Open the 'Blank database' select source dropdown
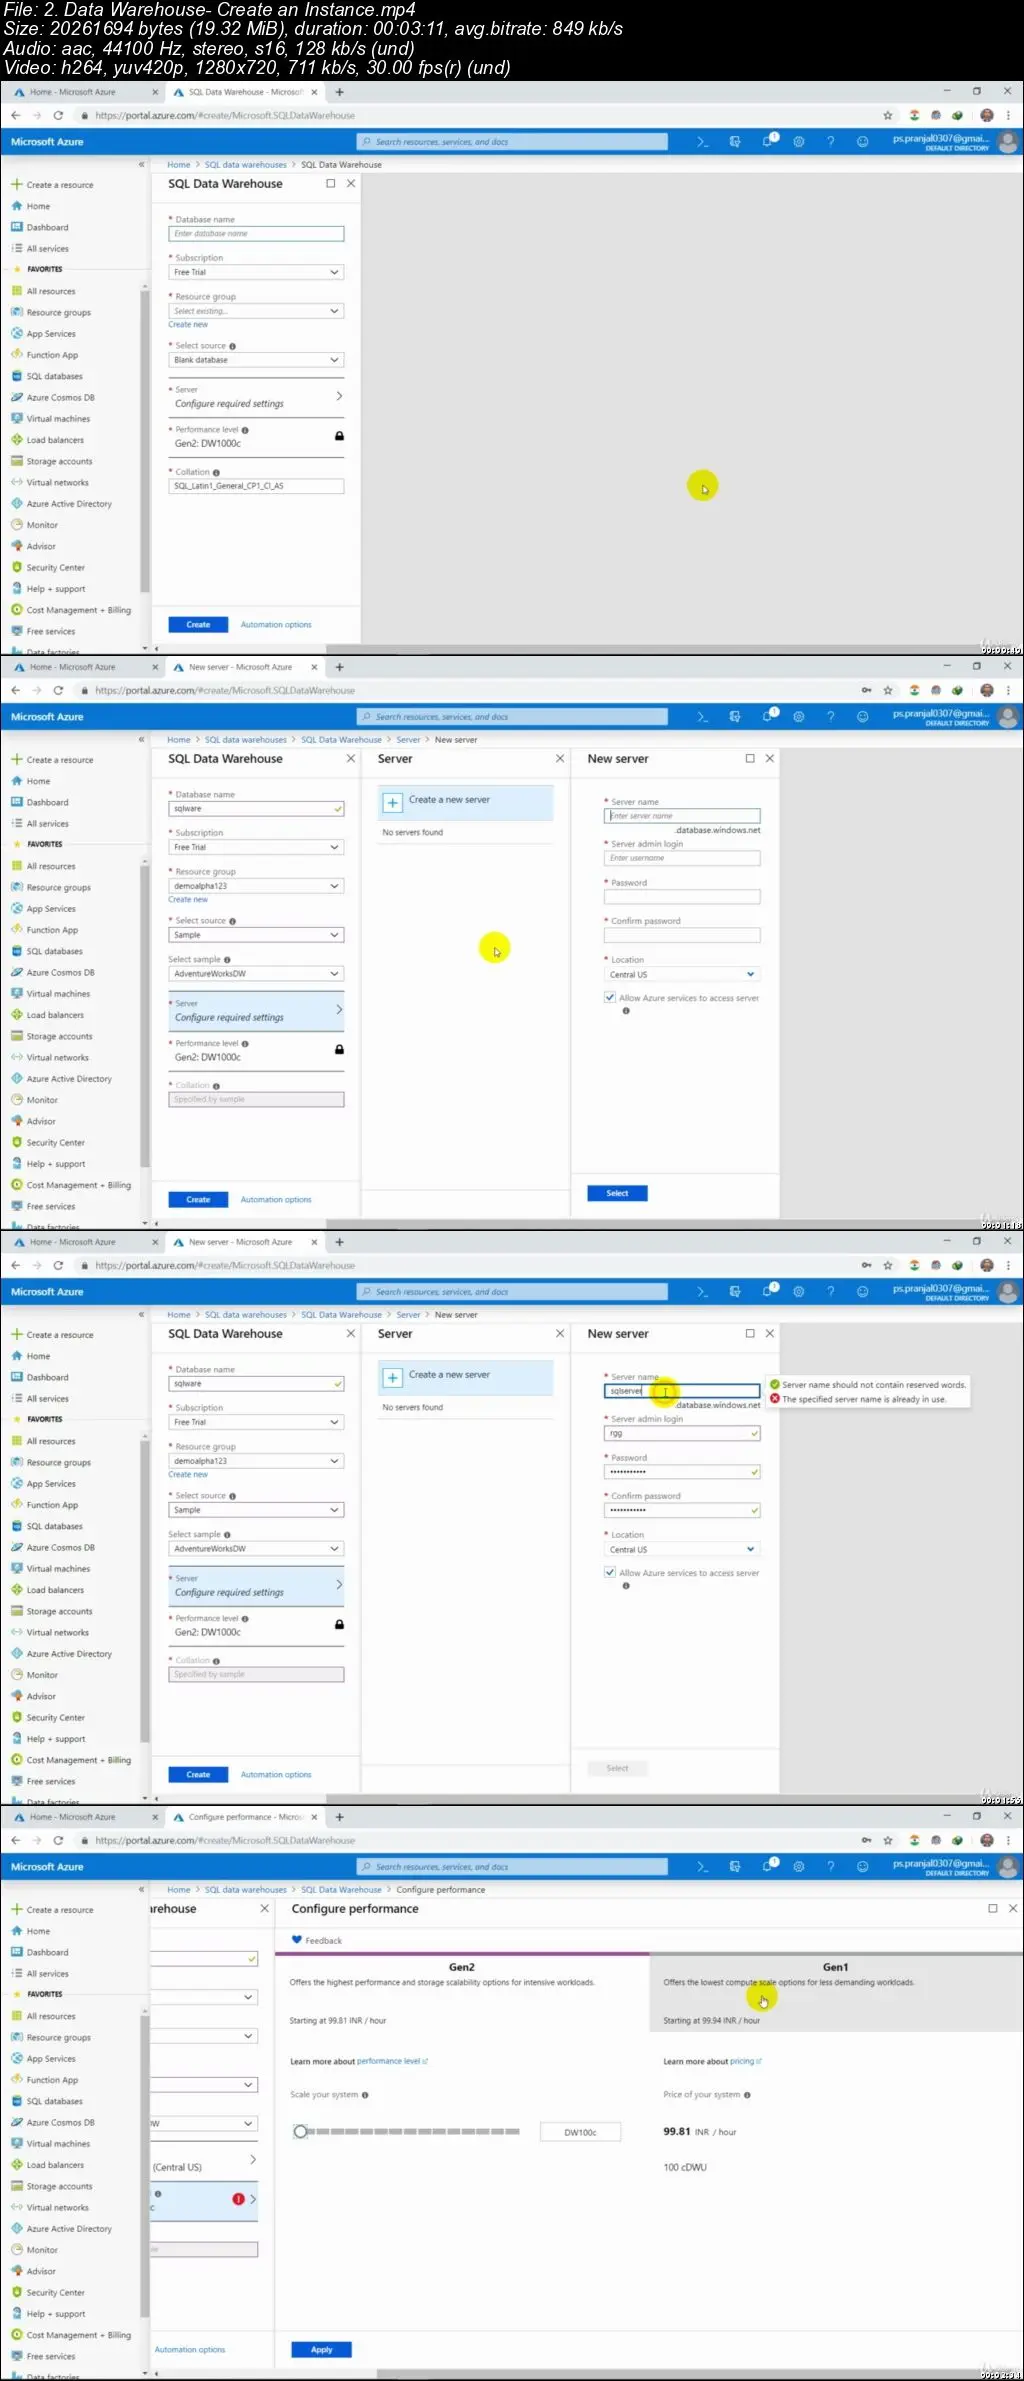The height and width of the screenshot is (2381, 1024). click(256, 360)
